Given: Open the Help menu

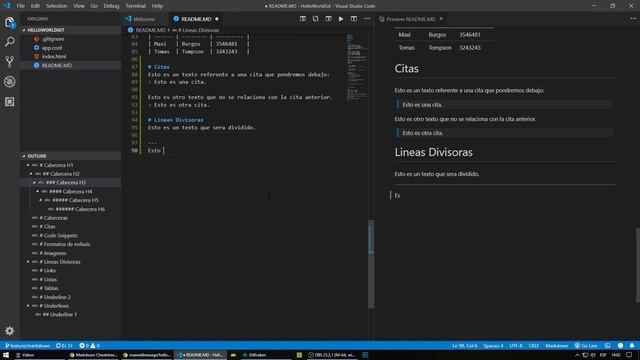Looking at the screenshot, I should [157, 6].
